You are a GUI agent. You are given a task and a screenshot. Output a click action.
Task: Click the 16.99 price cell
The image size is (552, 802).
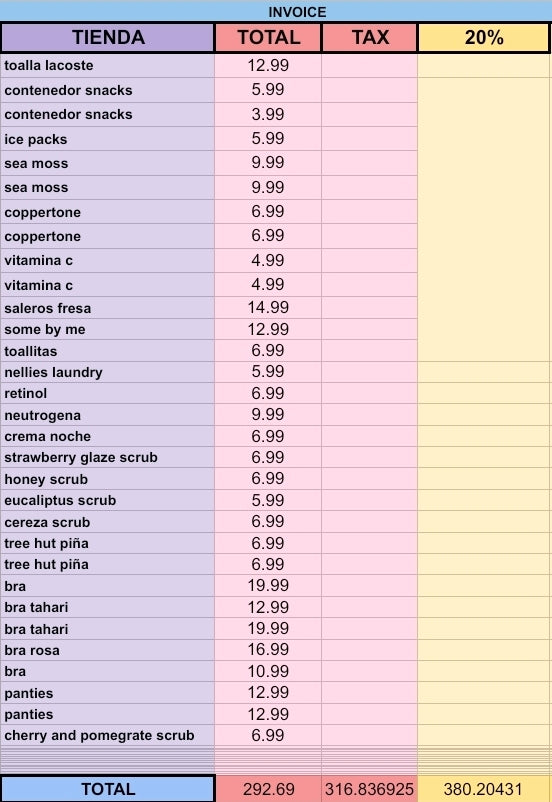tap(268, 650)
